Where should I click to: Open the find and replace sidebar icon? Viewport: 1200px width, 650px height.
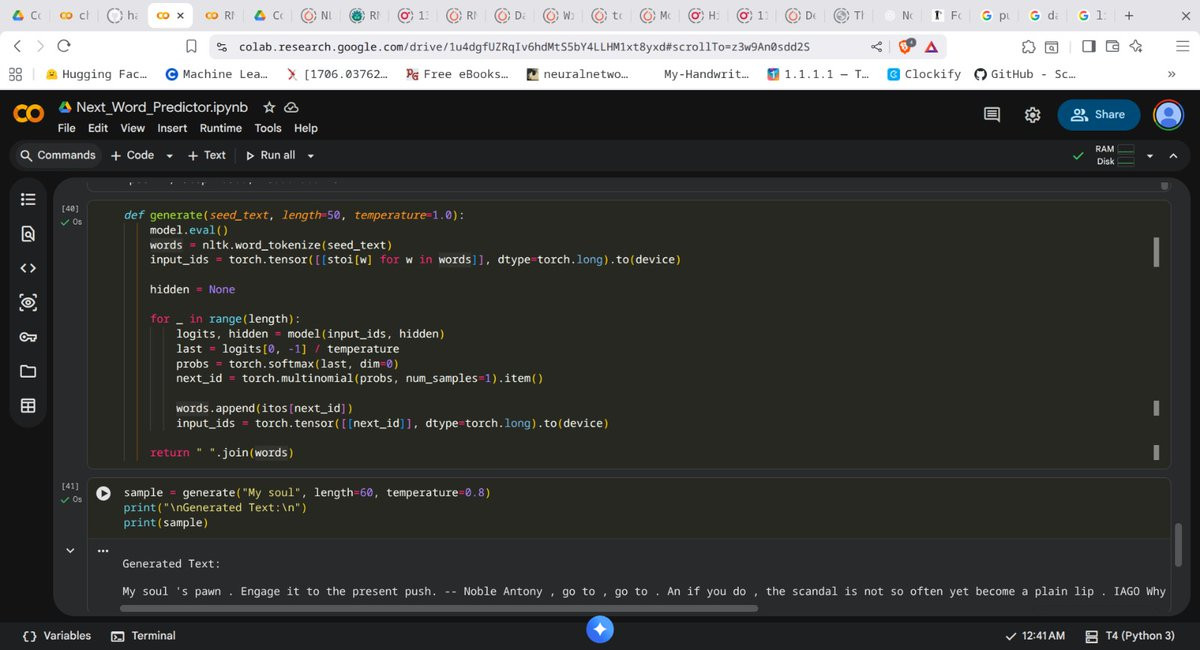(x=28, y=234)
